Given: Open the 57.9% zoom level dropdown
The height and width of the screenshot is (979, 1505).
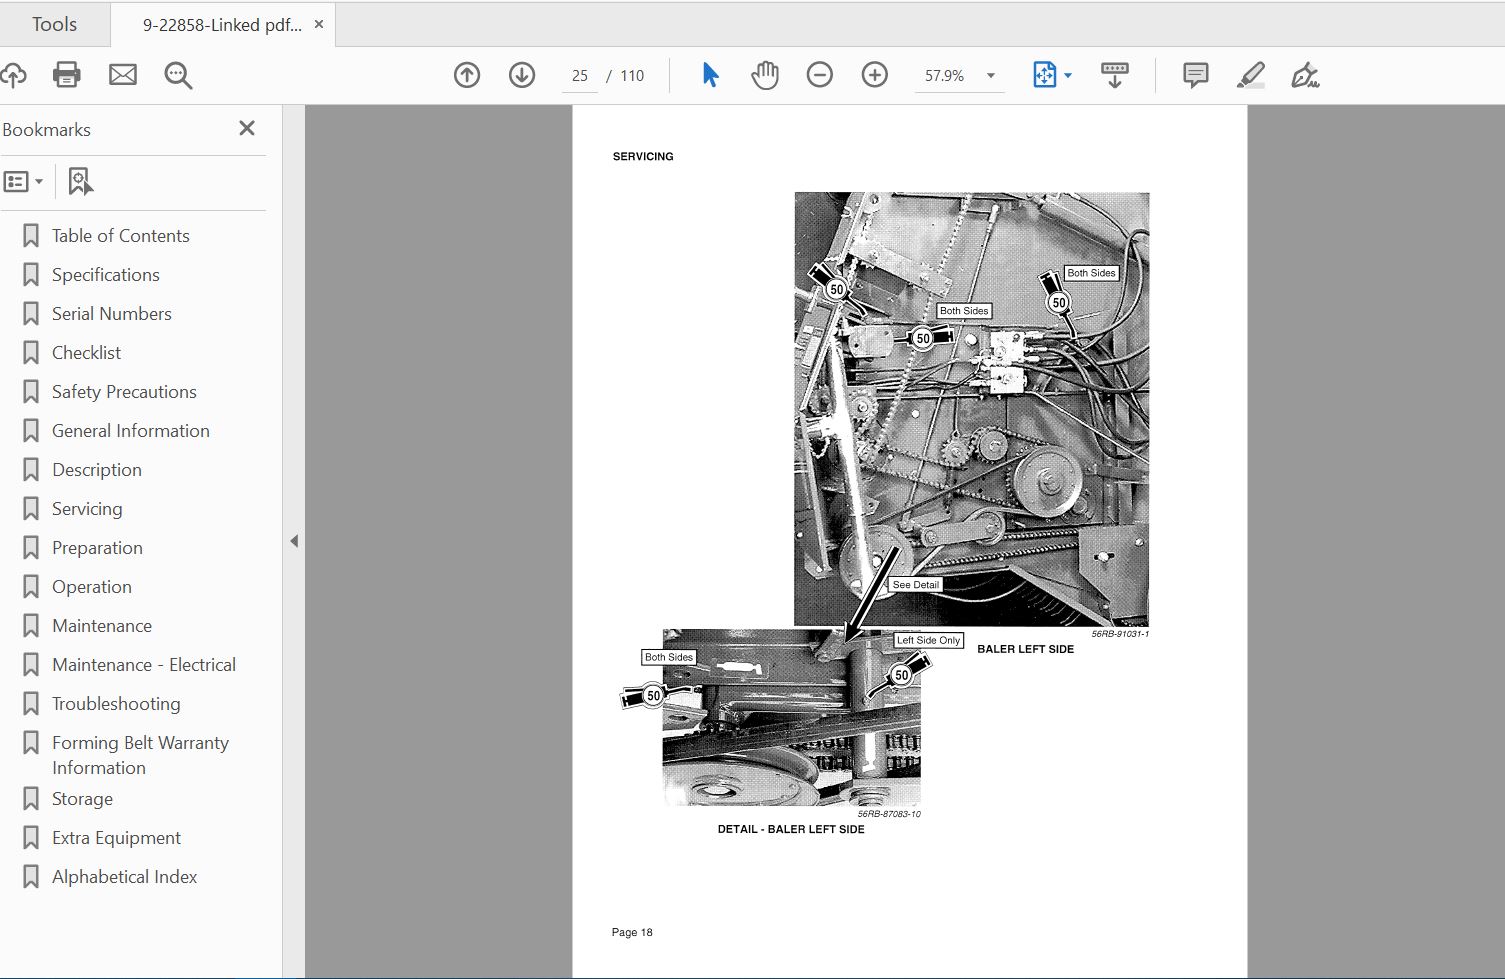Looking at the screenshot, I should tap(991, 76).
